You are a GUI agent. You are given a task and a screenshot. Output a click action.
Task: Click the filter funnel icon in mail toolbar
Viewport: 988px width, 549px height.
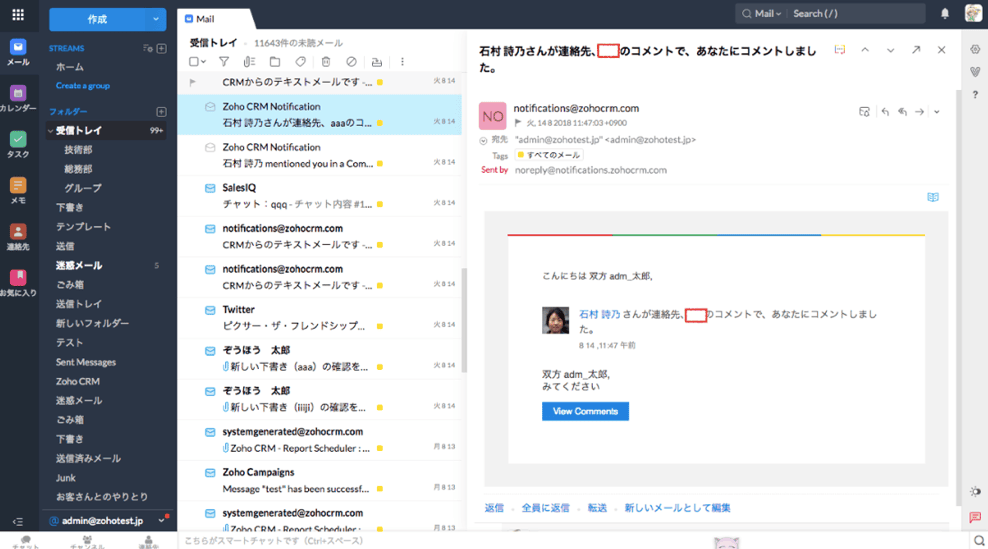point(224,62)
